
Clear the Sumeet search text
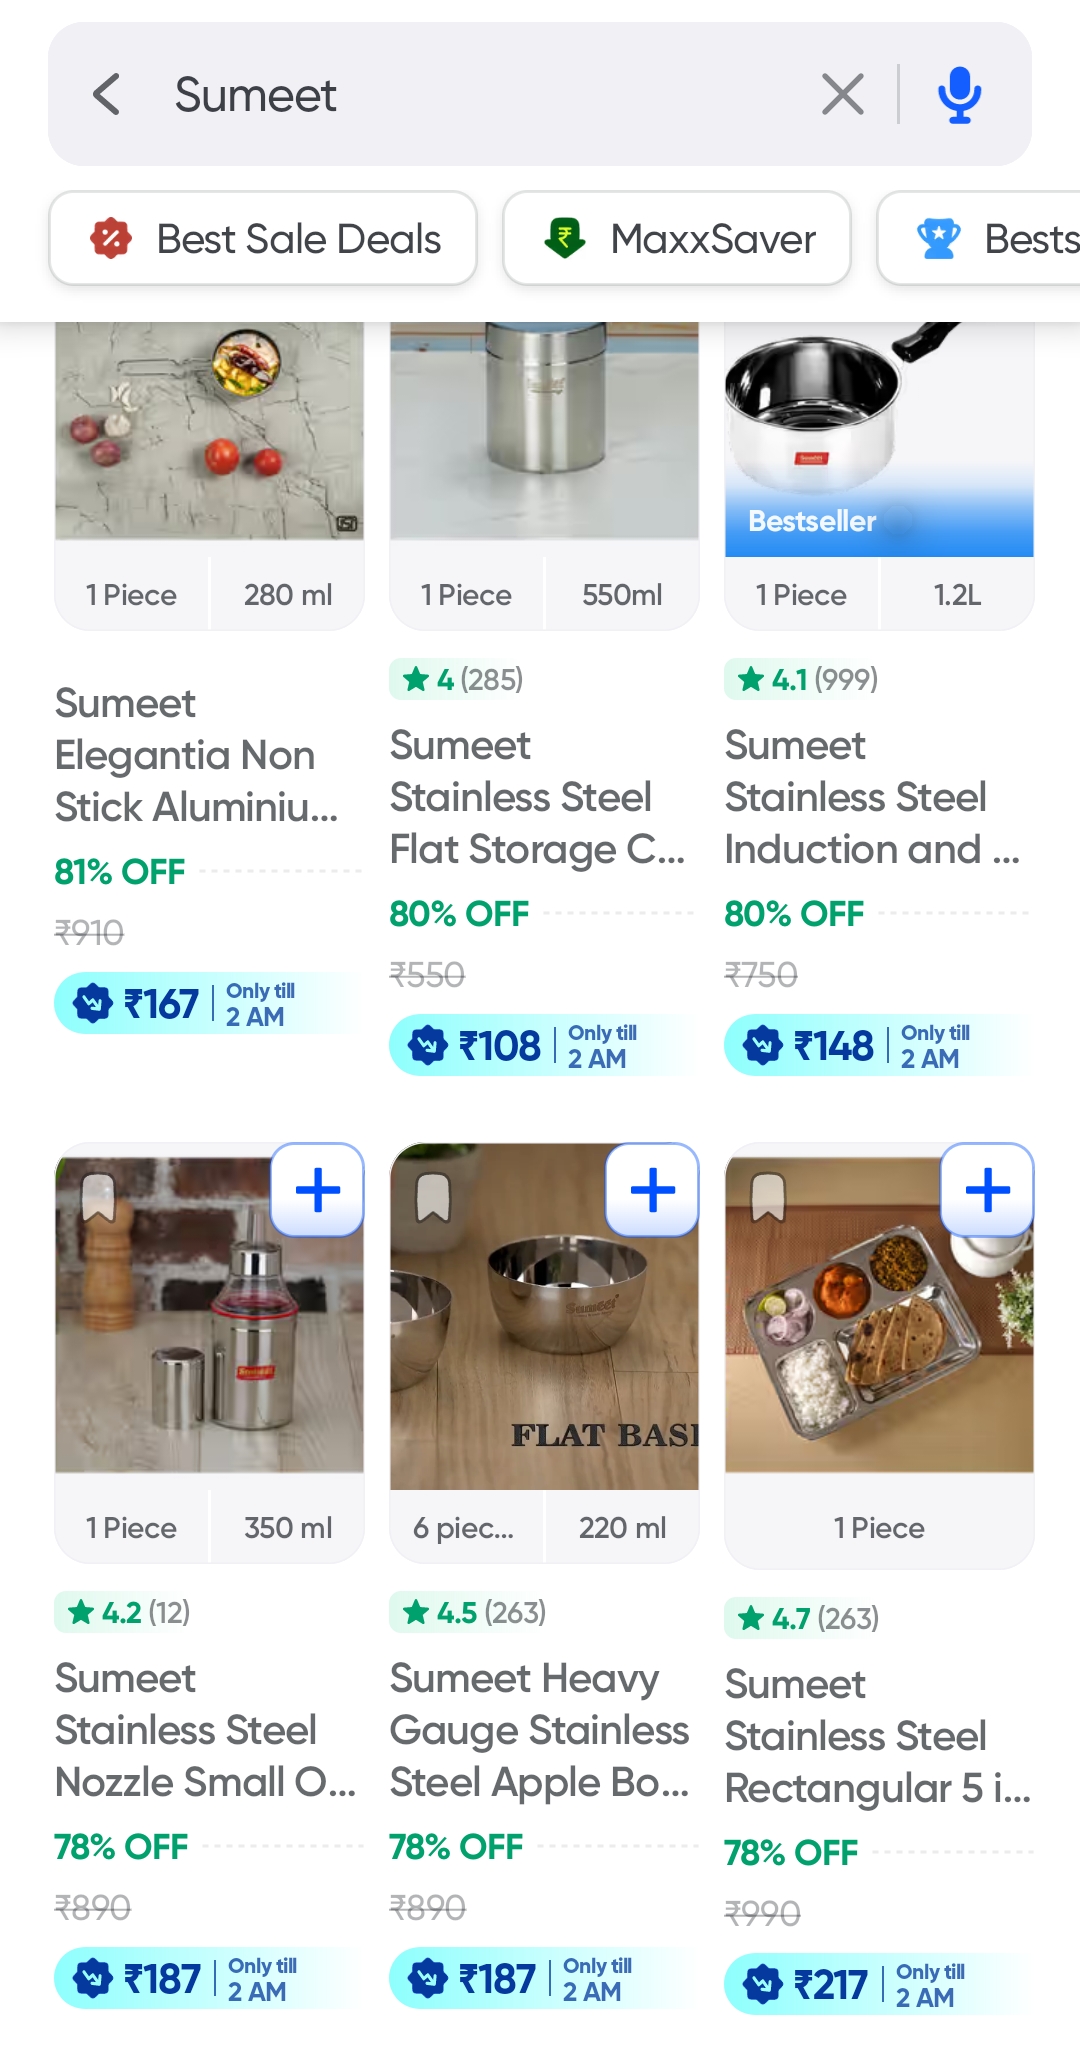point(842,95)
